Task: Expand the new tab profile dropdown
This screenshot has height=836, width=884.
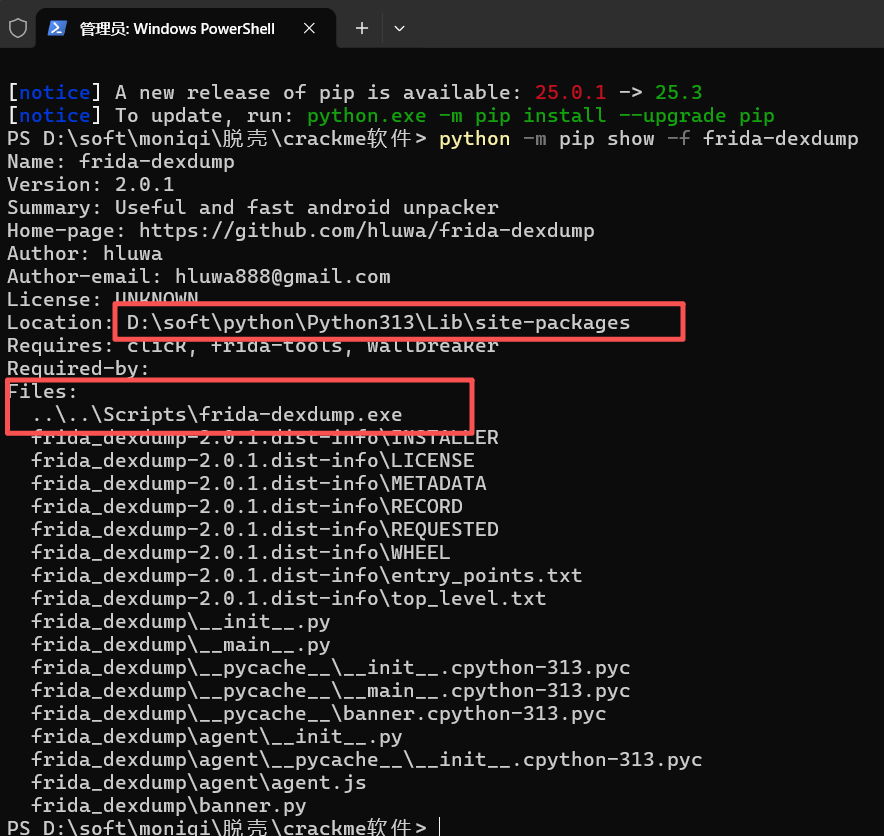Action: point(399,28)
